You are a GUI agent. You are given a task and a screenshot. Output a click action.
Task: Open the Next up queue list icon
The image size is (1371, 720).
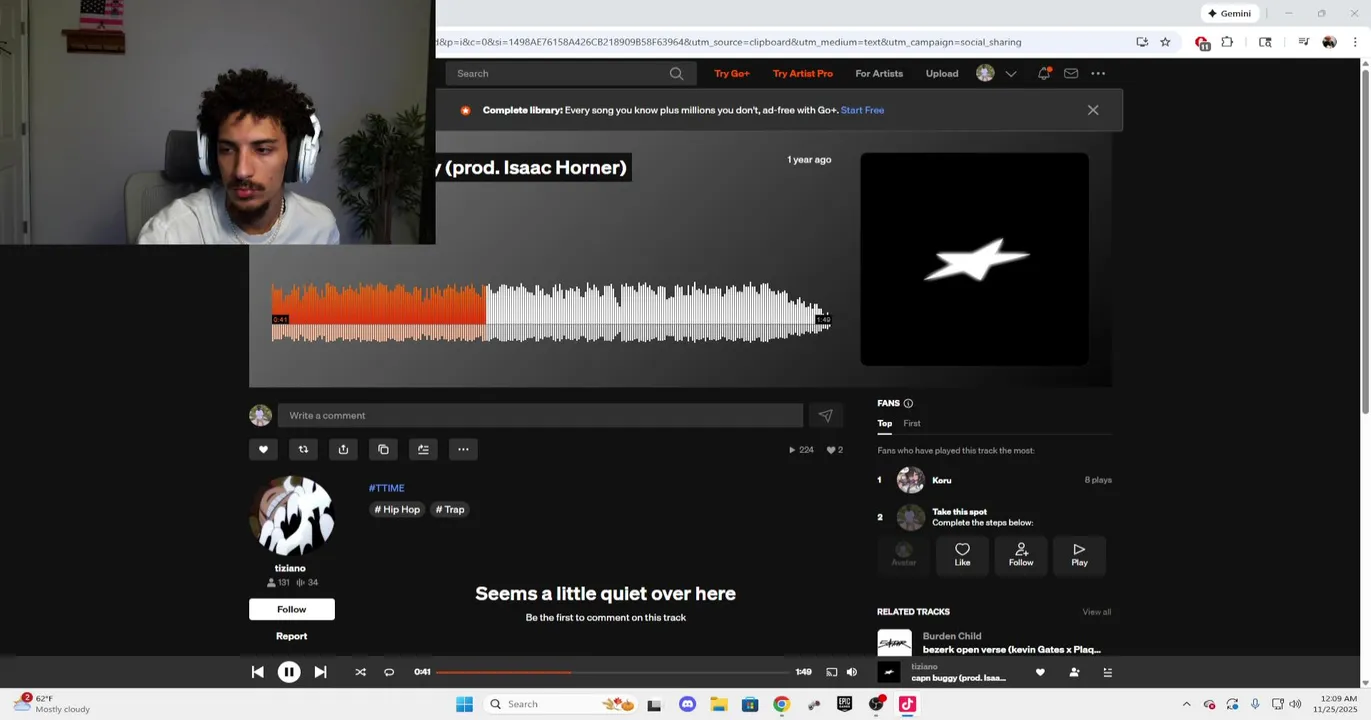(x=1107, y=672)
